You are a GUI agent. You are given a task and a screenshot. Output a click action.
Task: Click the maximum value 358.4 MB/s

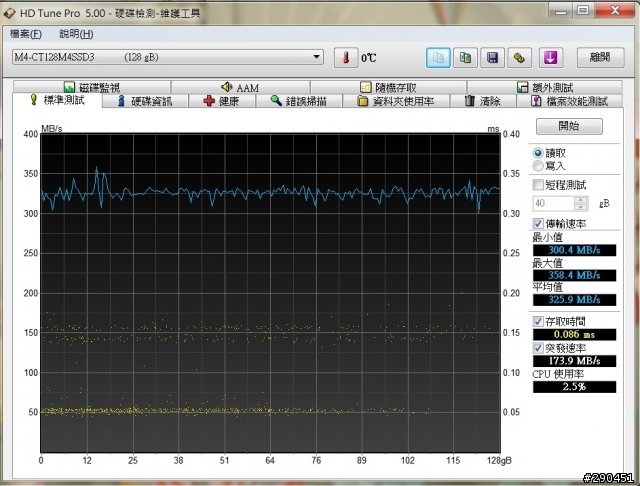click(x=574, y=275)
